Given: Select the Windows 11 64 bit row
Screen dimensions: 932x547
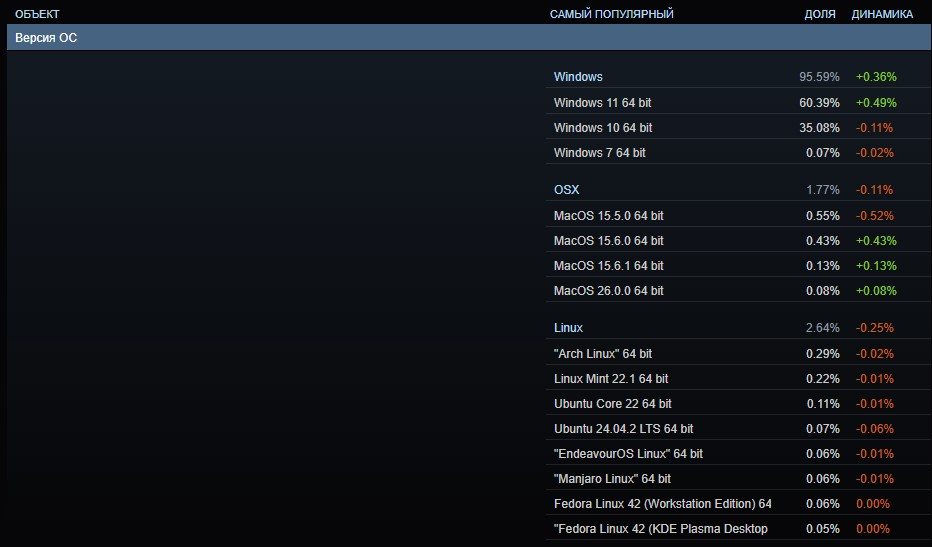Looking at the screenshot, I should [738, 103].
